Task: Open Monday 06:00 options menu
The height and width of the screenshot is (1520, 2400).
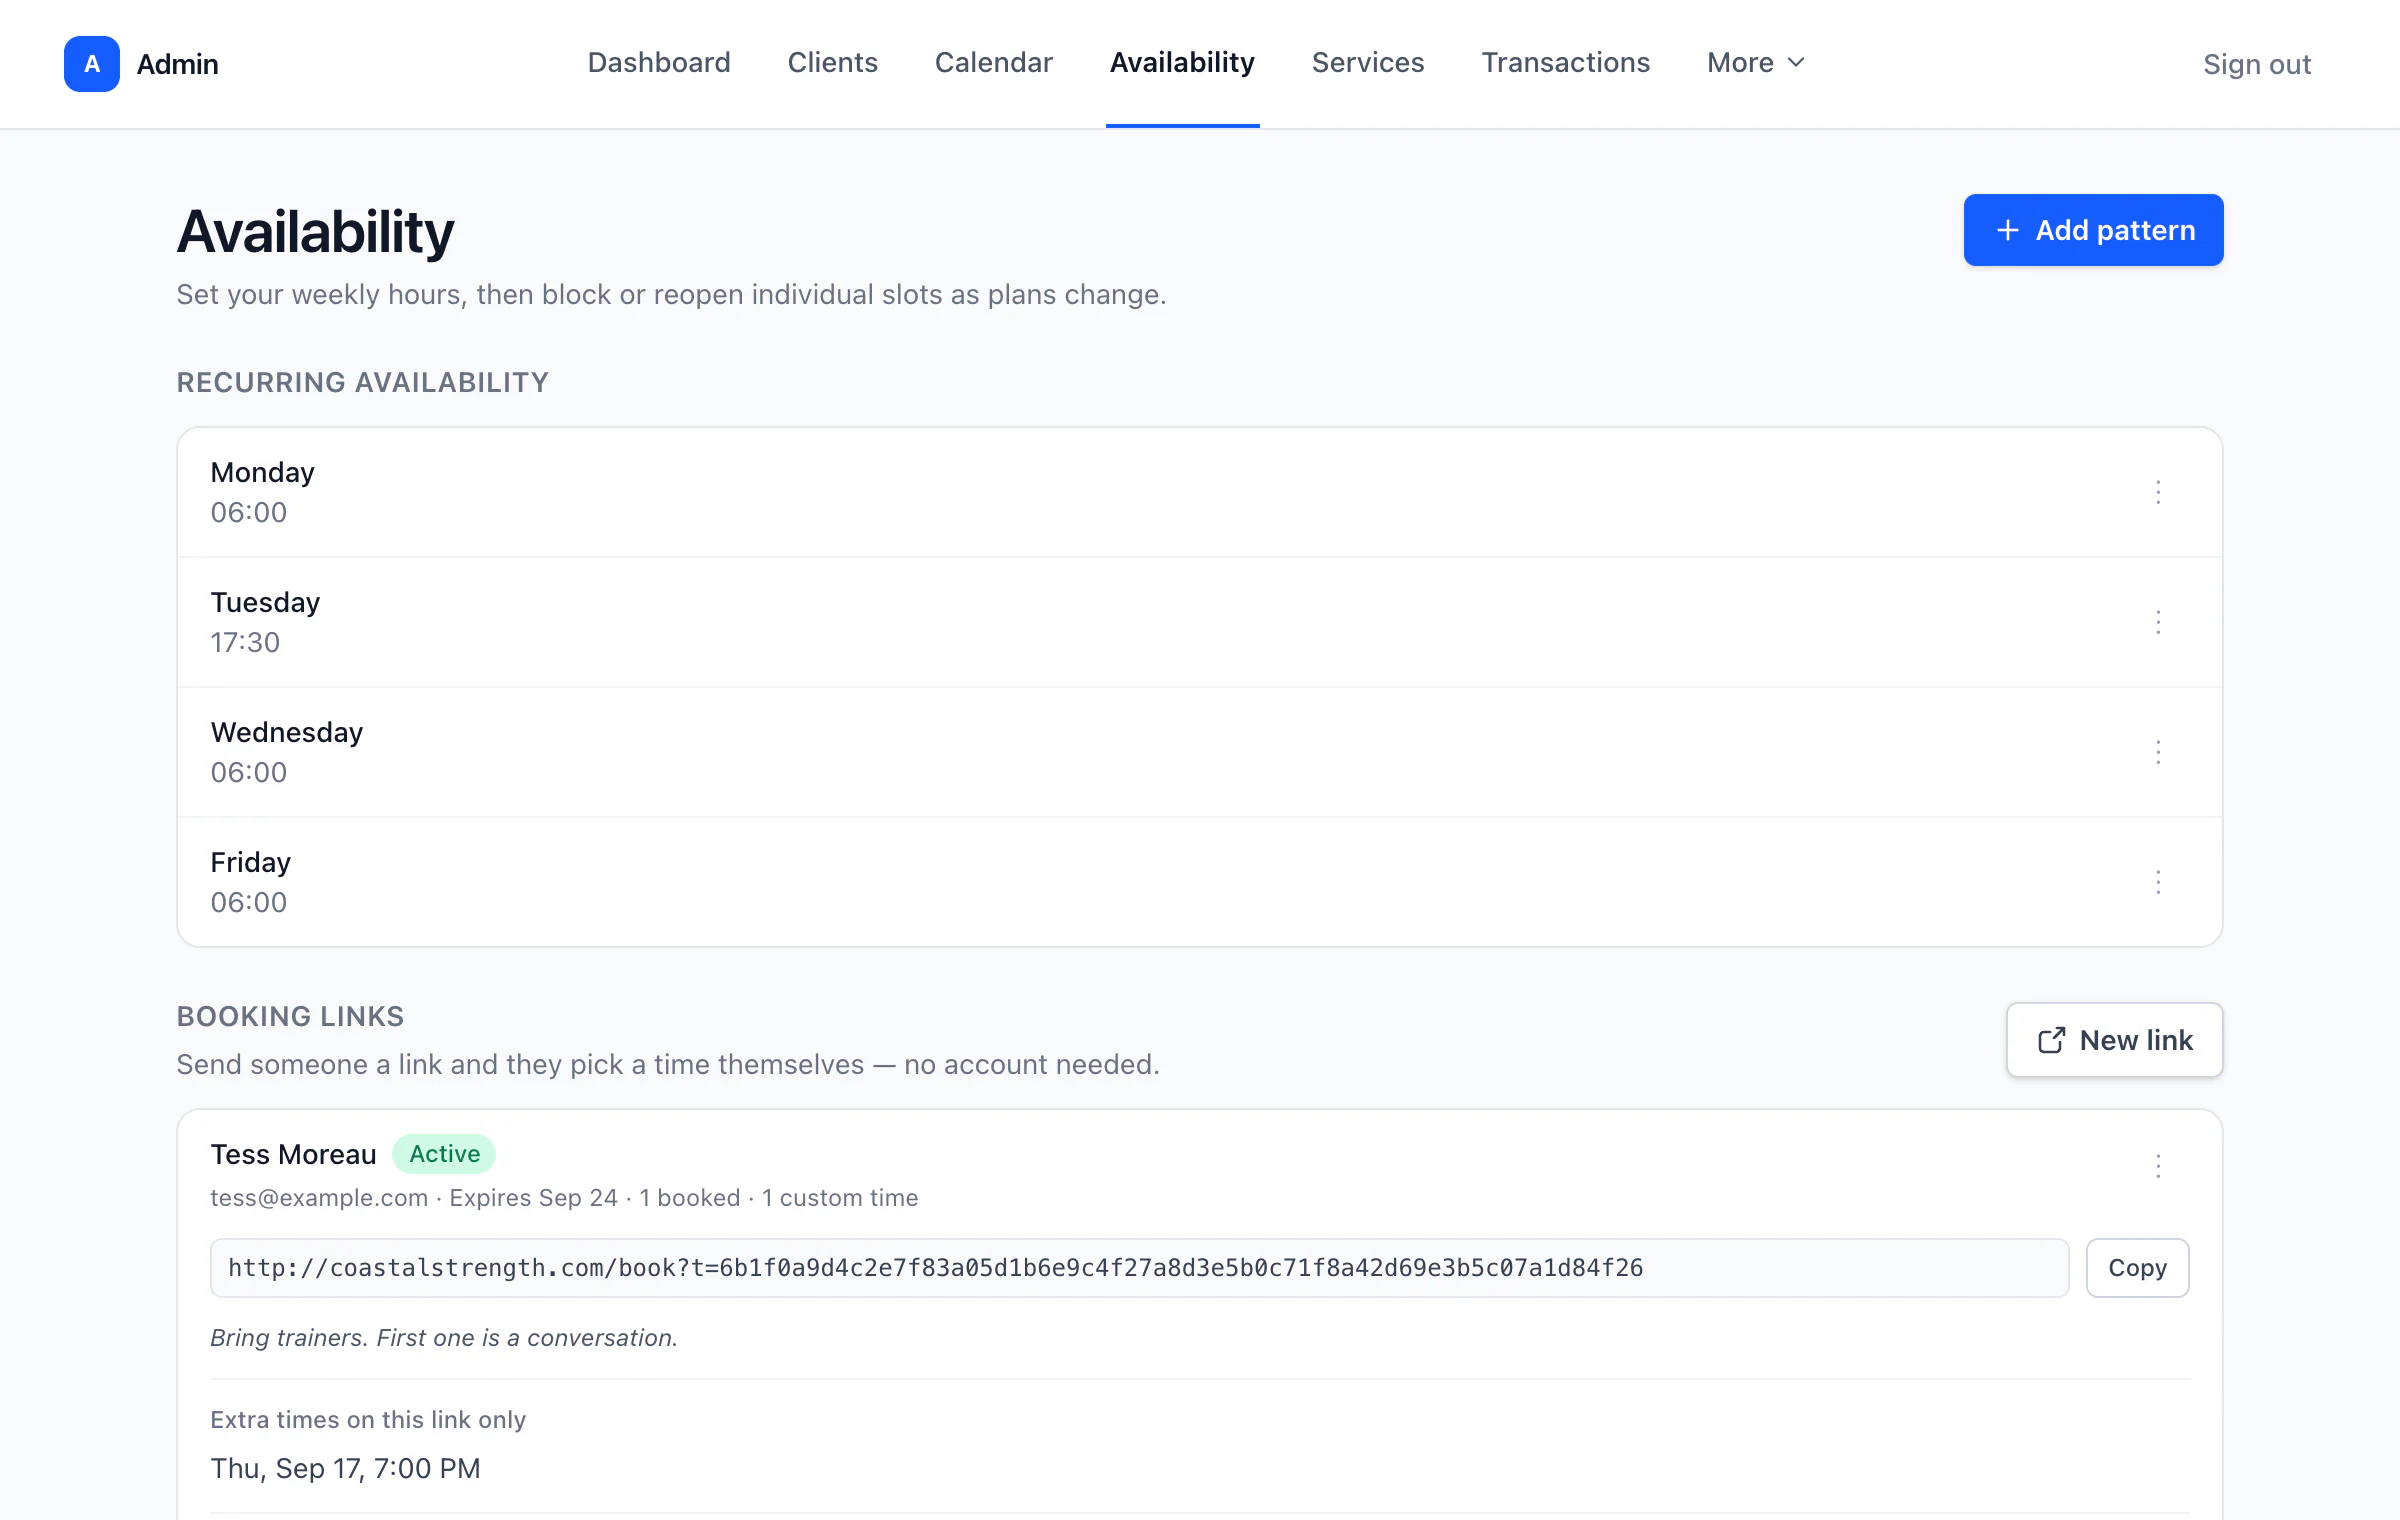Action: click(2158, 492)
